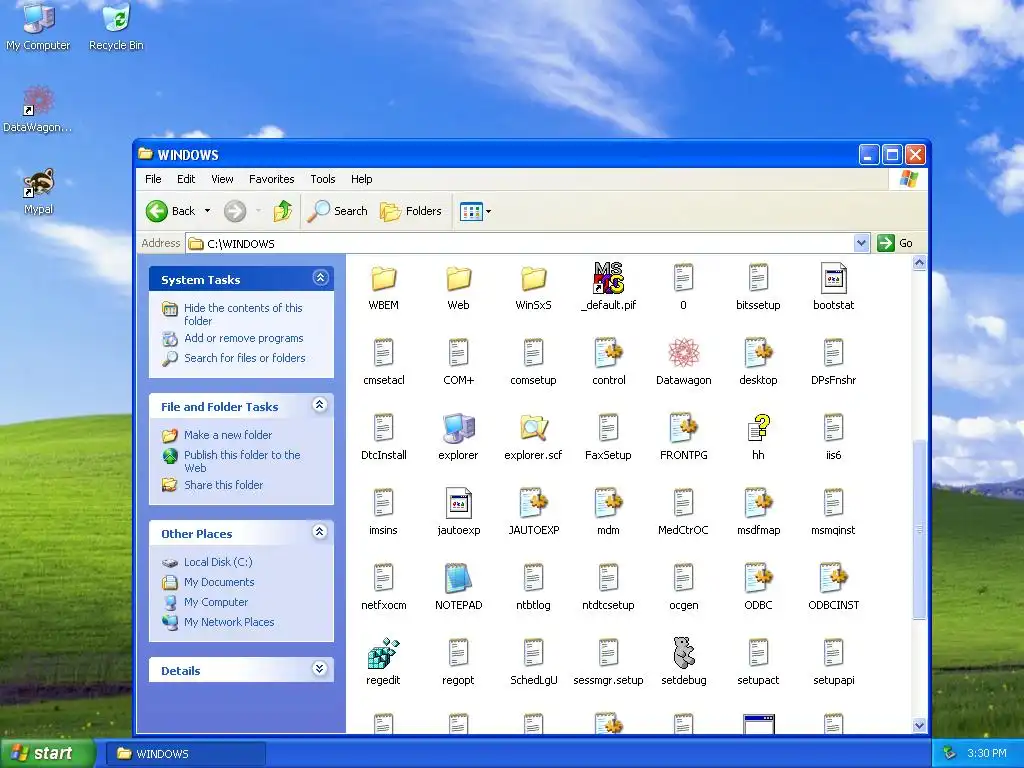1024x768 pixels.
Task: Select the Datawagon file icon
Action: coord(684,353)
